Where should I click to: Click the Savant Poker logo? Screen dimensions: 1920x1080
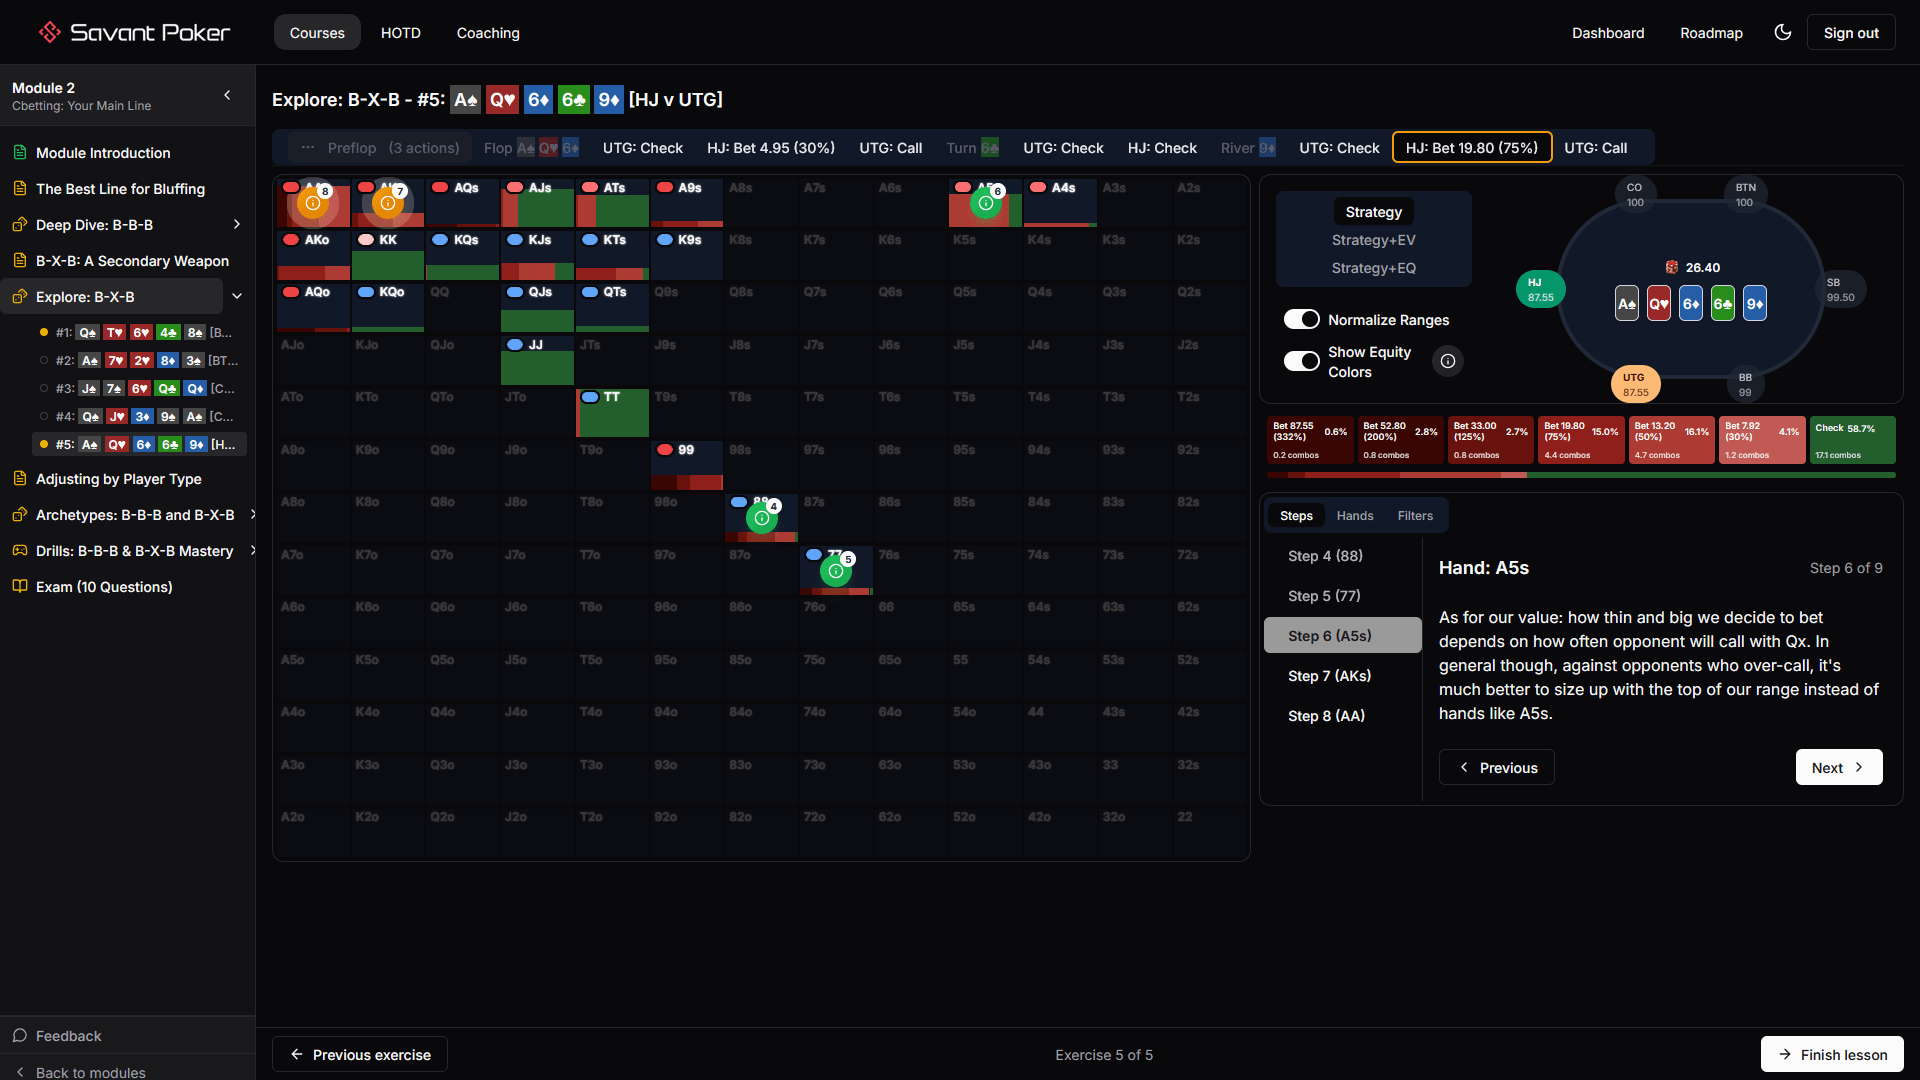pos(131,31)
